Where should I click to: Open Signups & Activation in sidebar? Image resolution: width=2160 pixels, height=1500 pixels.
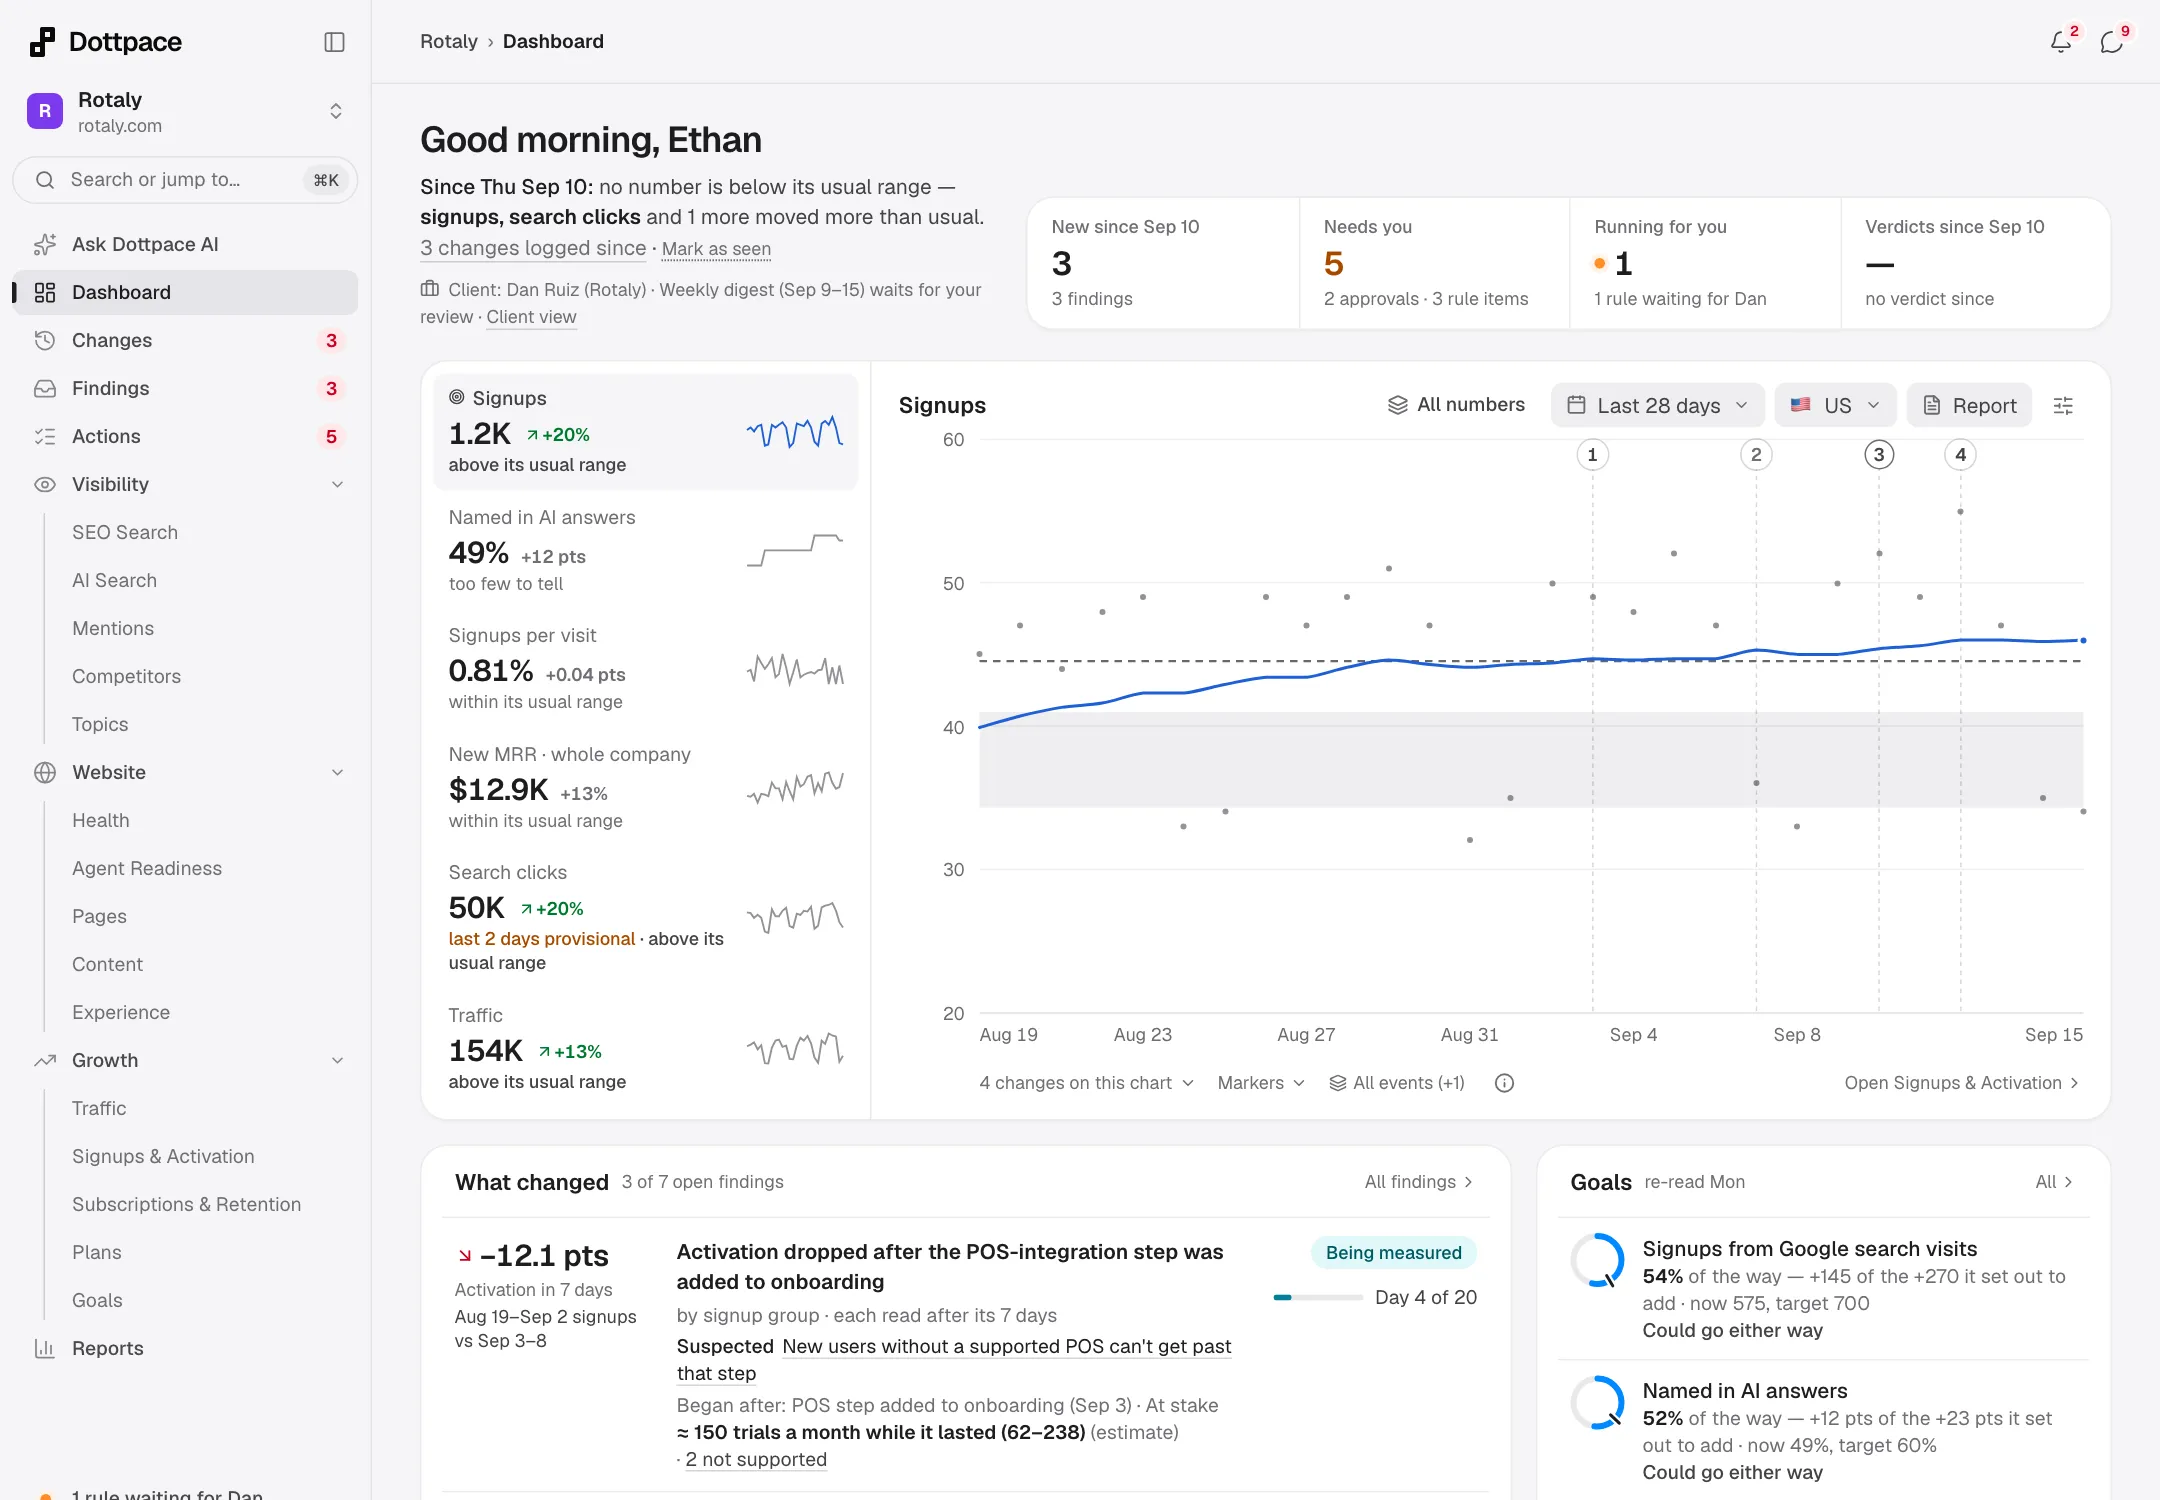(x=163, y=1157)
